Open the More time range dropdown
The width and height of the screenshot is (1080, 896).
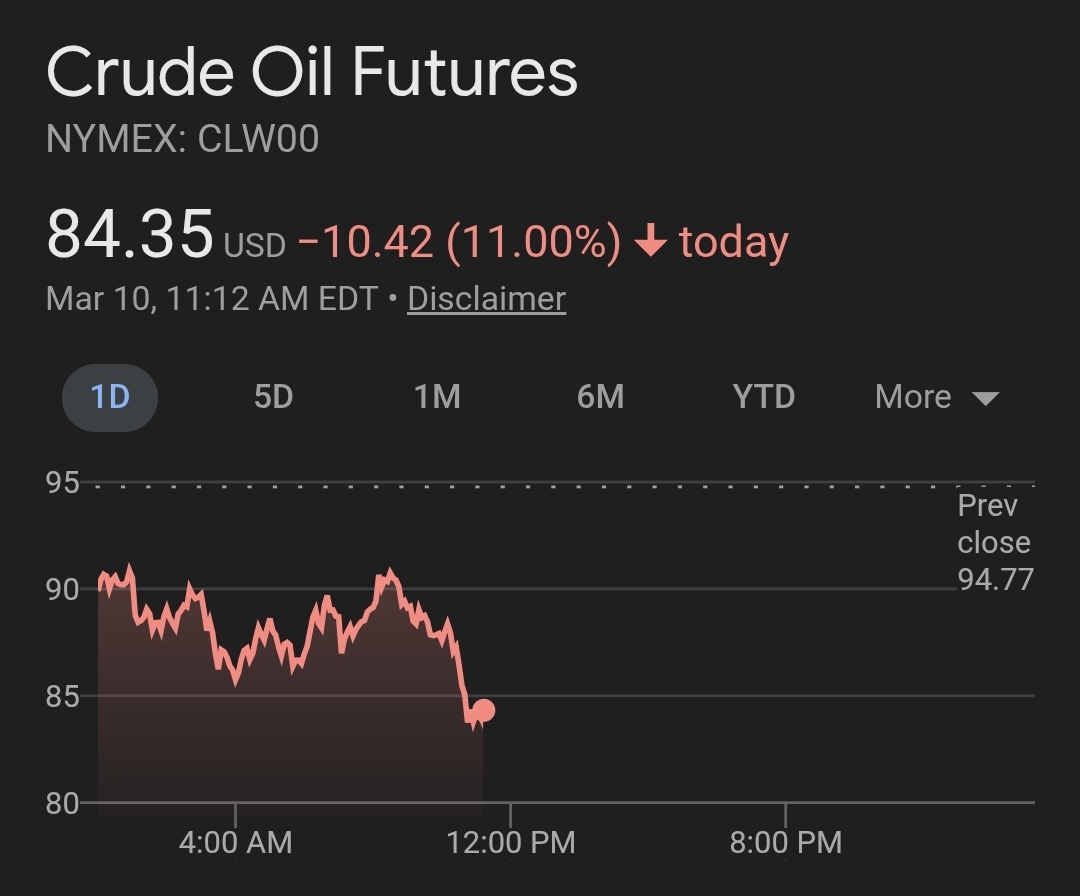click(936, 397)
